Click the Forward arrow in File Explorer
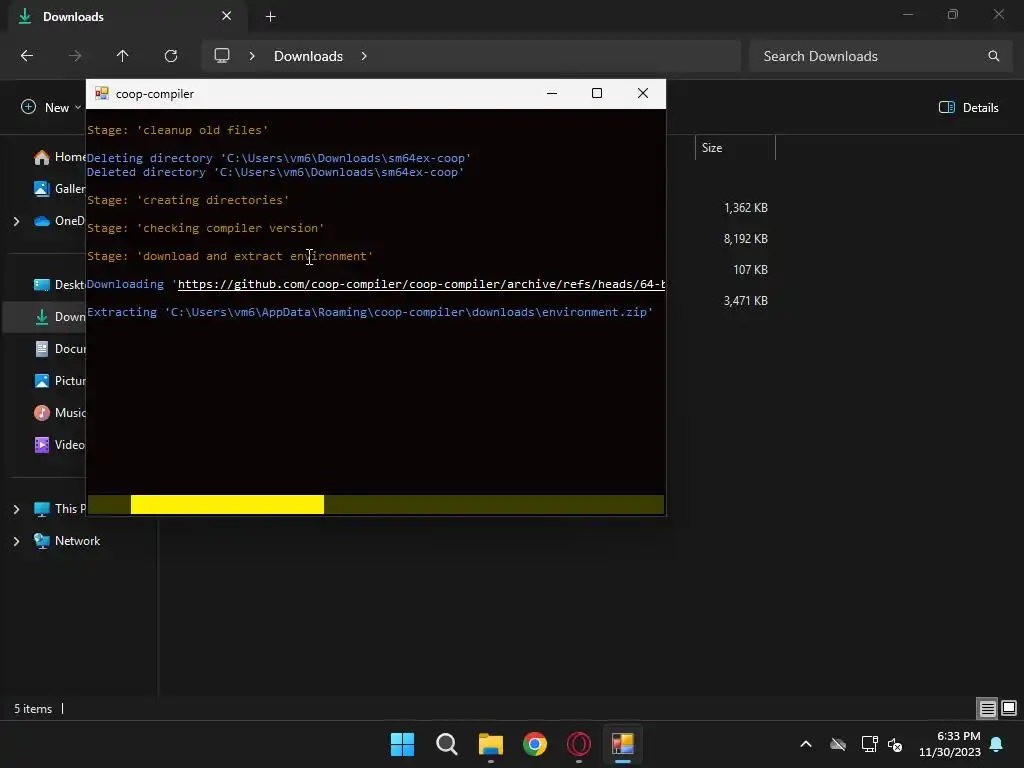The image size is (1024, 768). pyautogui.click(x=75, y=56)
